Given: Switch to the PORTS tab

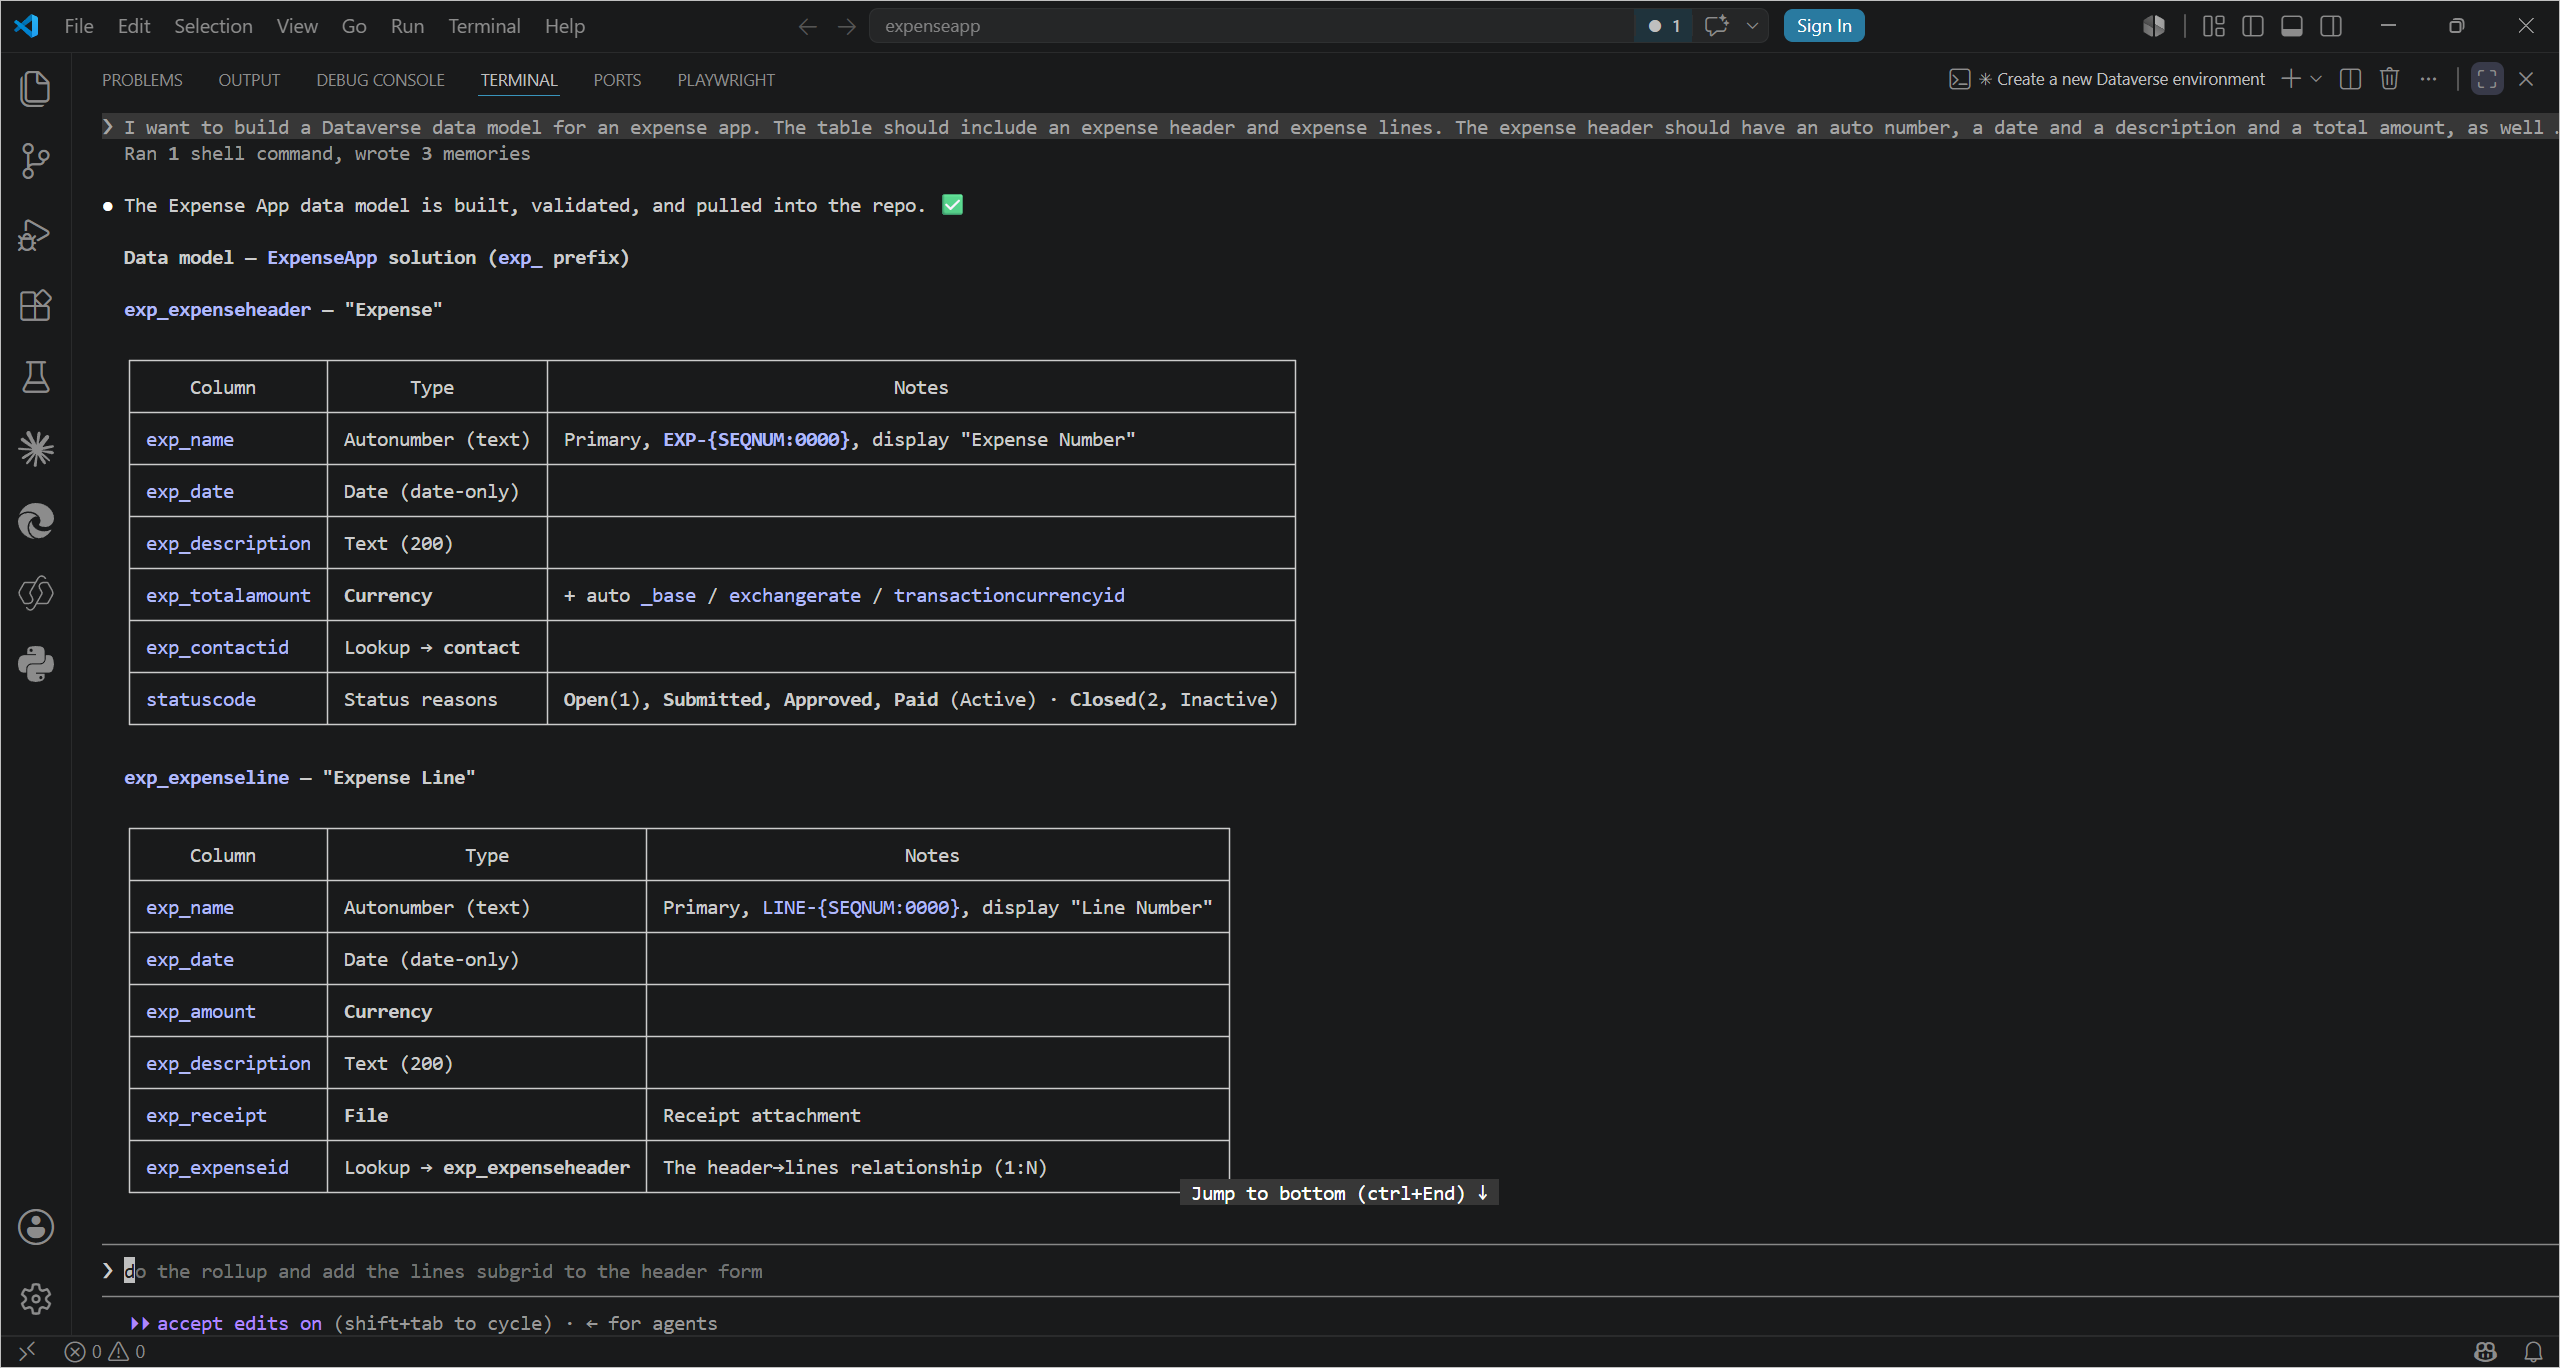Looking at the screenshot, I should pos(617,80).
